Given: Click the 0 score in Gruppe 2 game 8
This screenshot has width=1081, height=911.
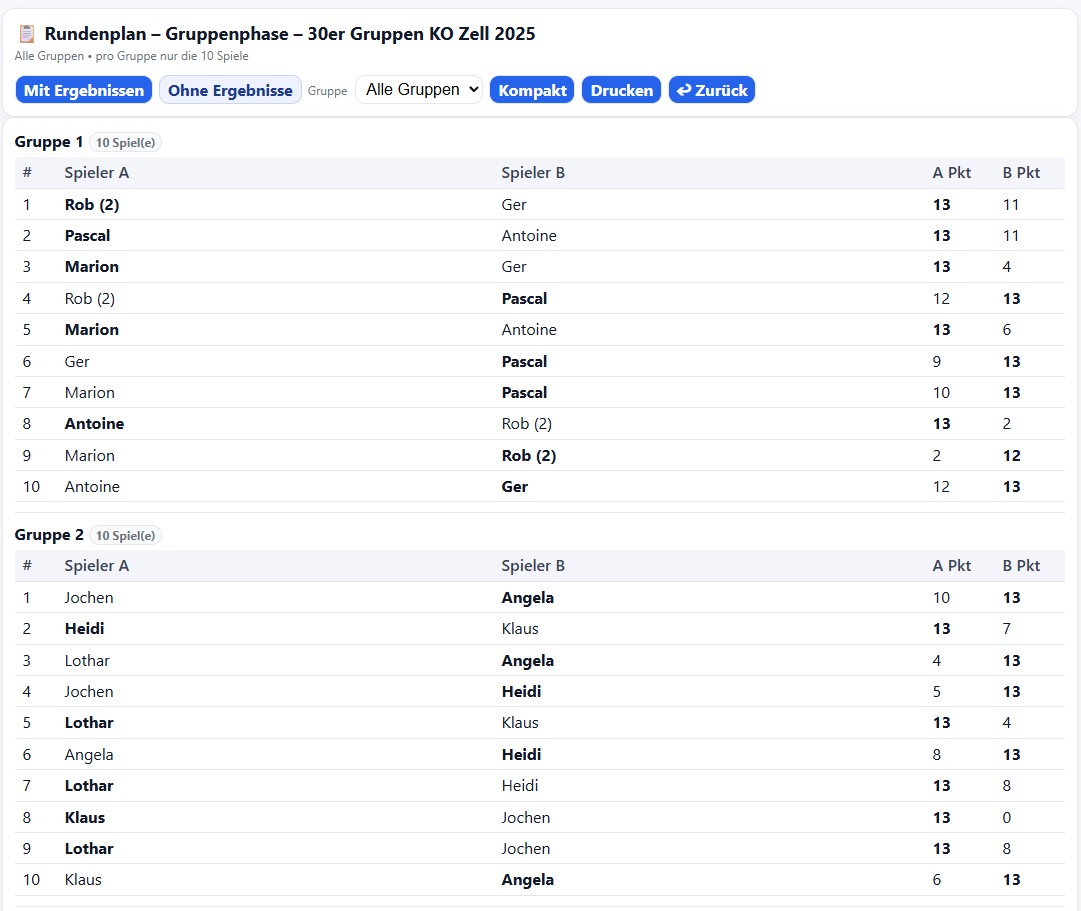Looking at the screenshot, I should click(1007, 818).
